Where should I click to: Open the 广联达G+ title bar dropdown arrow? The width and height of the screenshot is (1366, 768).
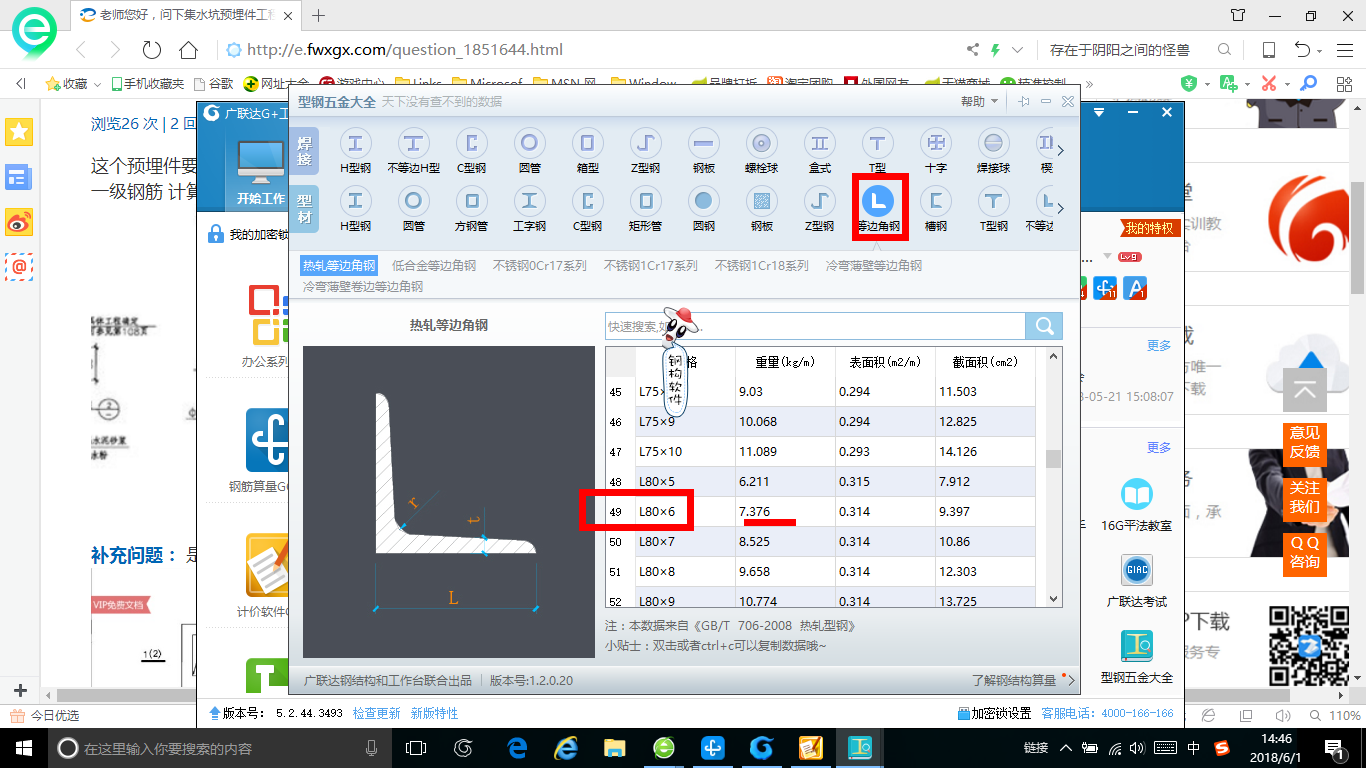point(1097,113)
